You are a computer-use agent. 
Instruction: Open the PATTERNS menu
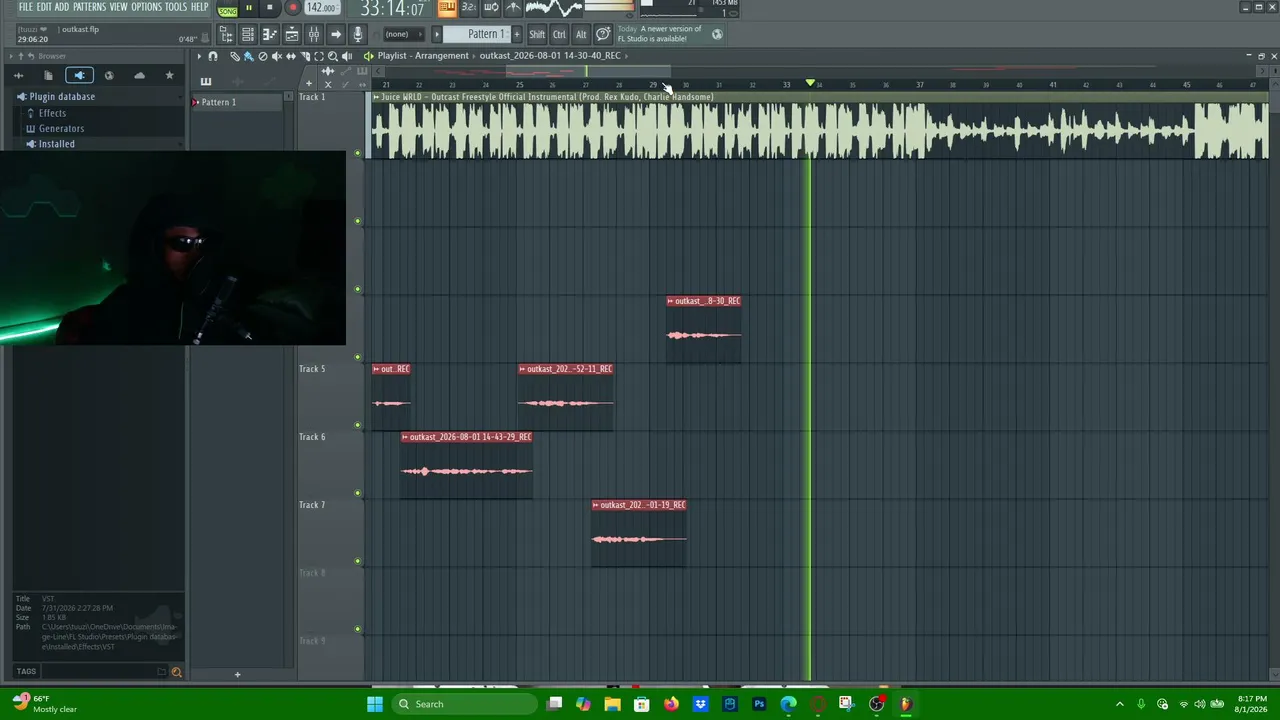tap(89, 7)
